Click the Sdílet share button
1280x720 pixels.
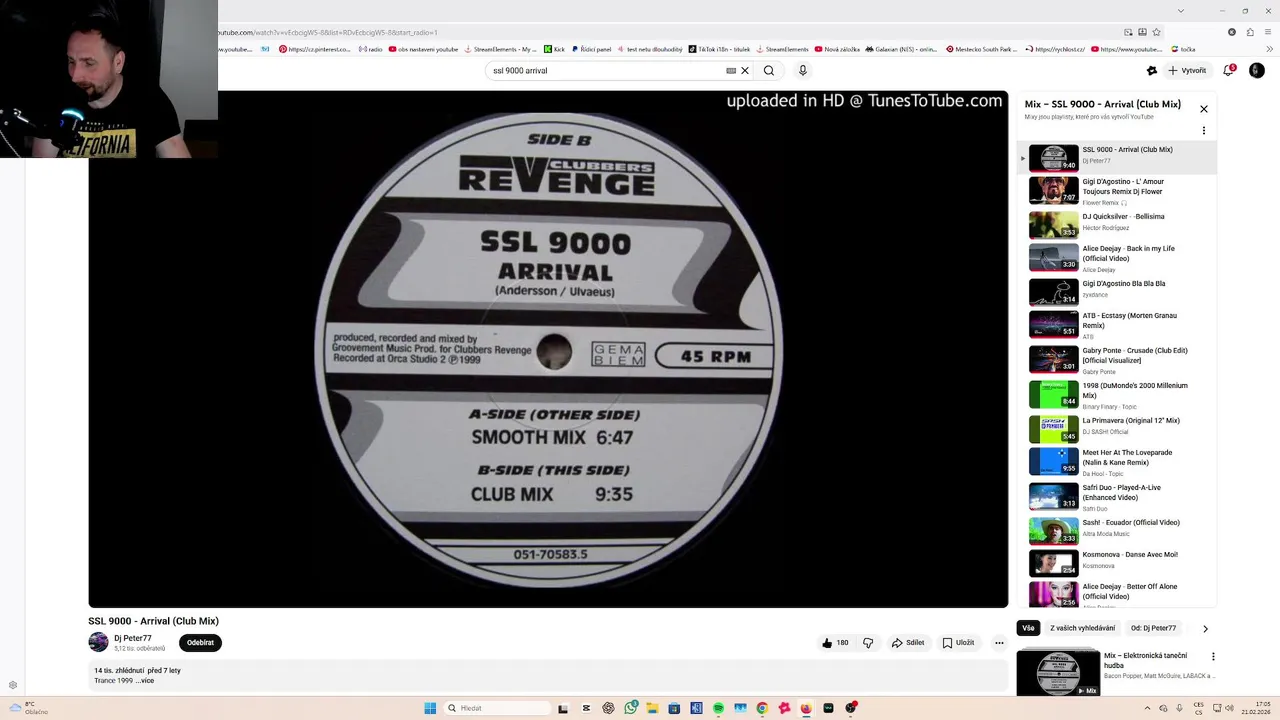pos(908,643)
